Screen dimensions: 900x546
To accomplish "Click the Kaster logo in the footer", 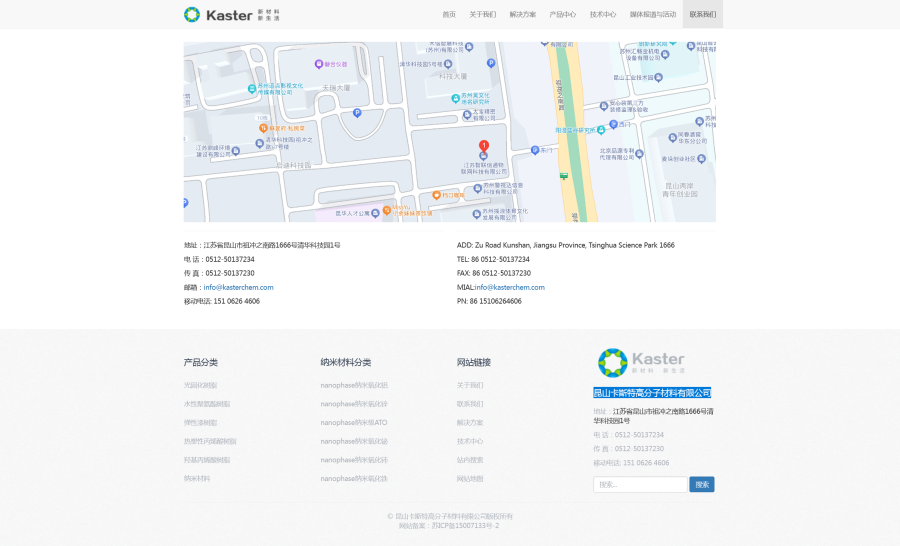I will point(641,362).
